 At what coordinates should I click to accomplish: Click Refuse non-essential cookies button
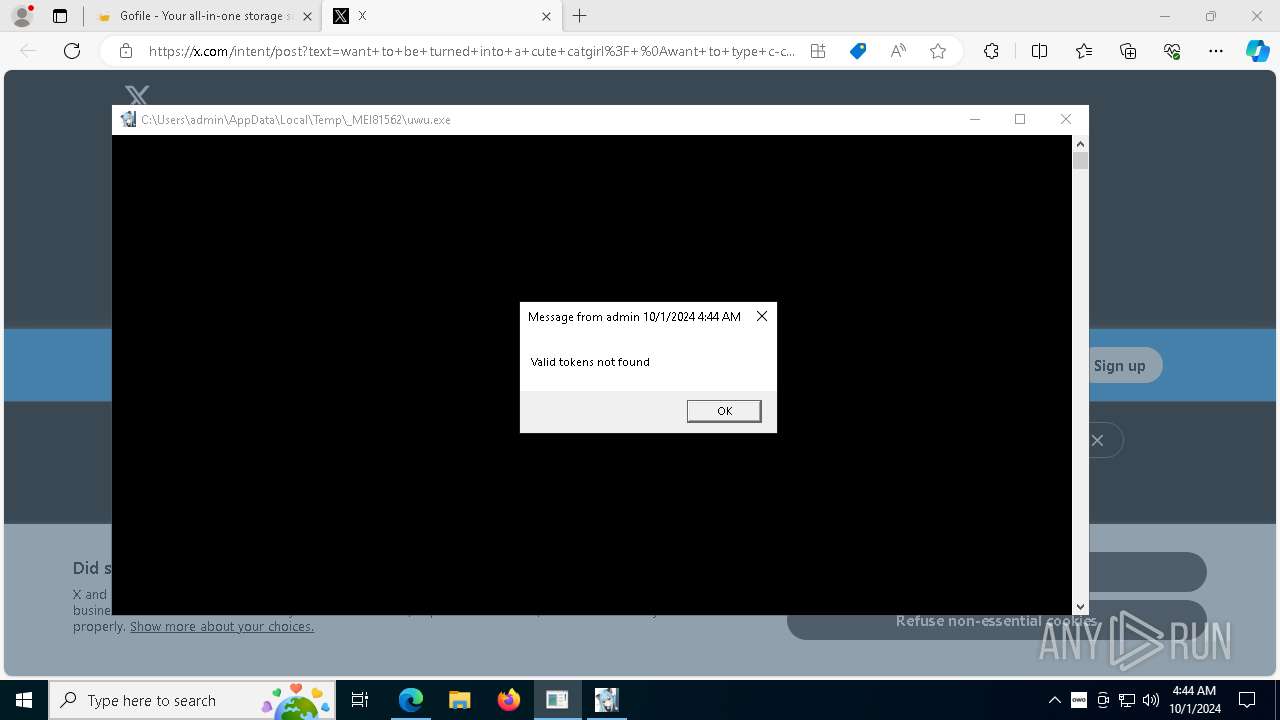997,621
